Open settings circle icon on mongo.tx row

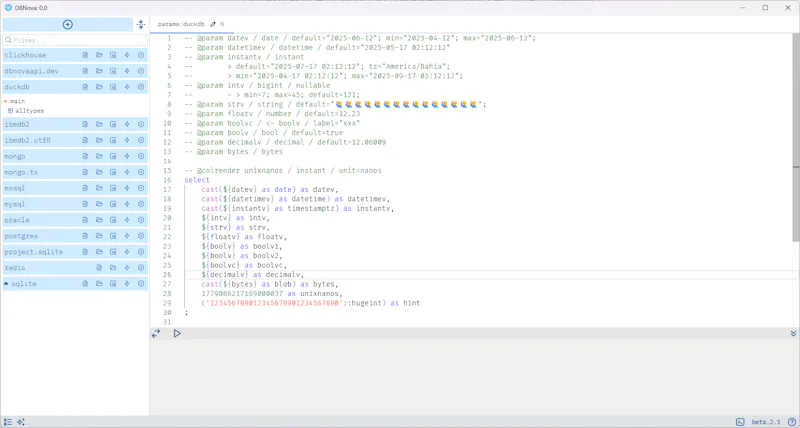click(141, 172)
